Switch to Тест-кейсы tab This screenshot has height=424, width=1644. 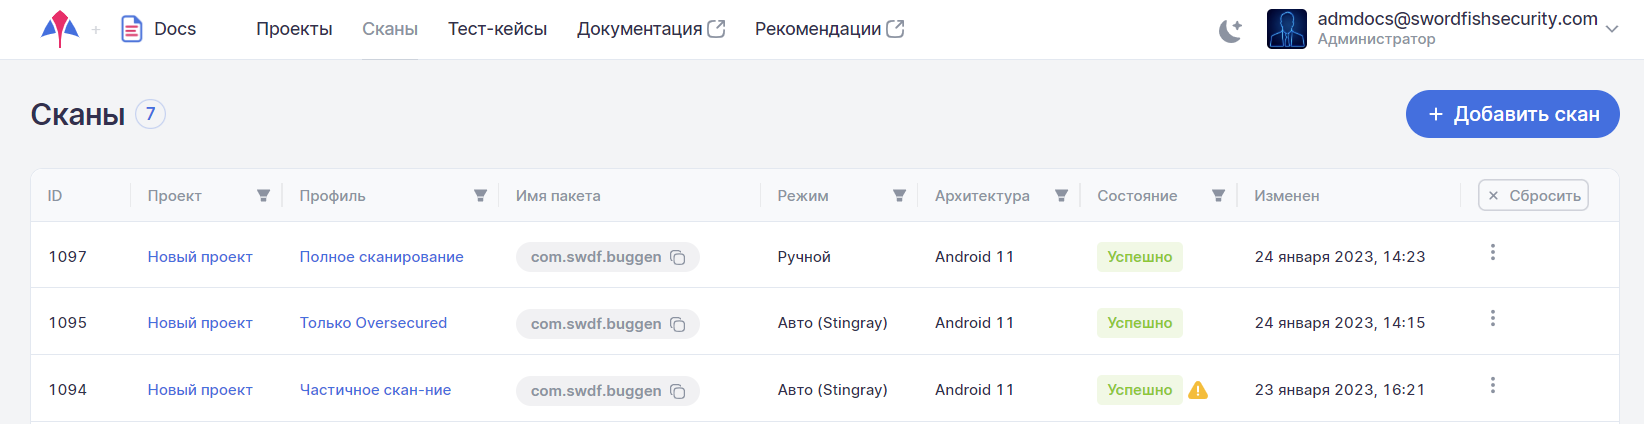tap(497, 29)
